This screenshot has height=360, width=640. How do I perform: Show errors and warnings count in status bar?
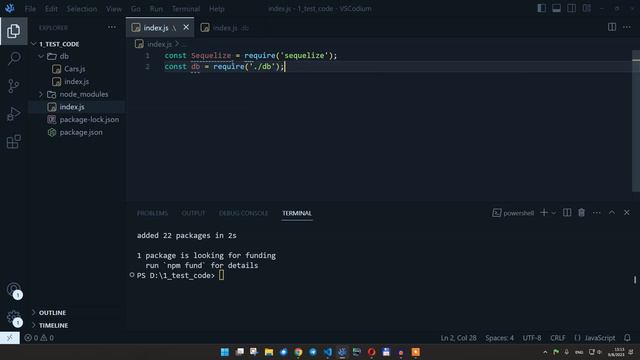tap(39, 338)
